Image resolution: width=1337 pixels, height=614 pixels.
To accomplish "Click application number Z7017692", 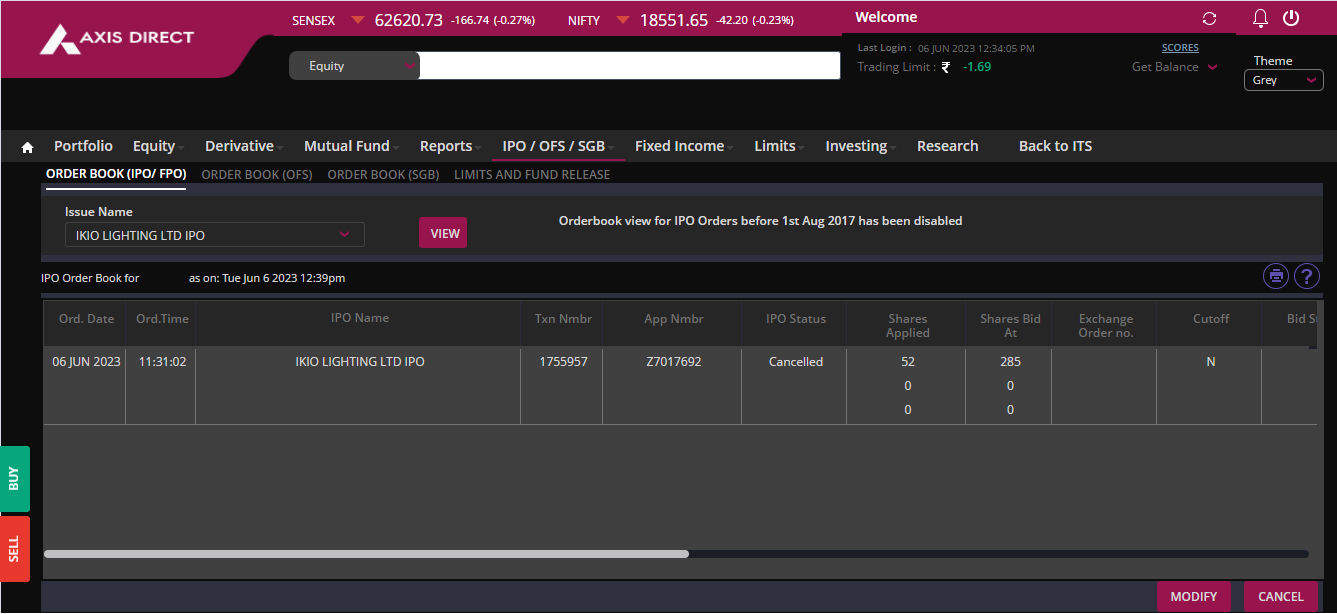I will pos(674,362).
